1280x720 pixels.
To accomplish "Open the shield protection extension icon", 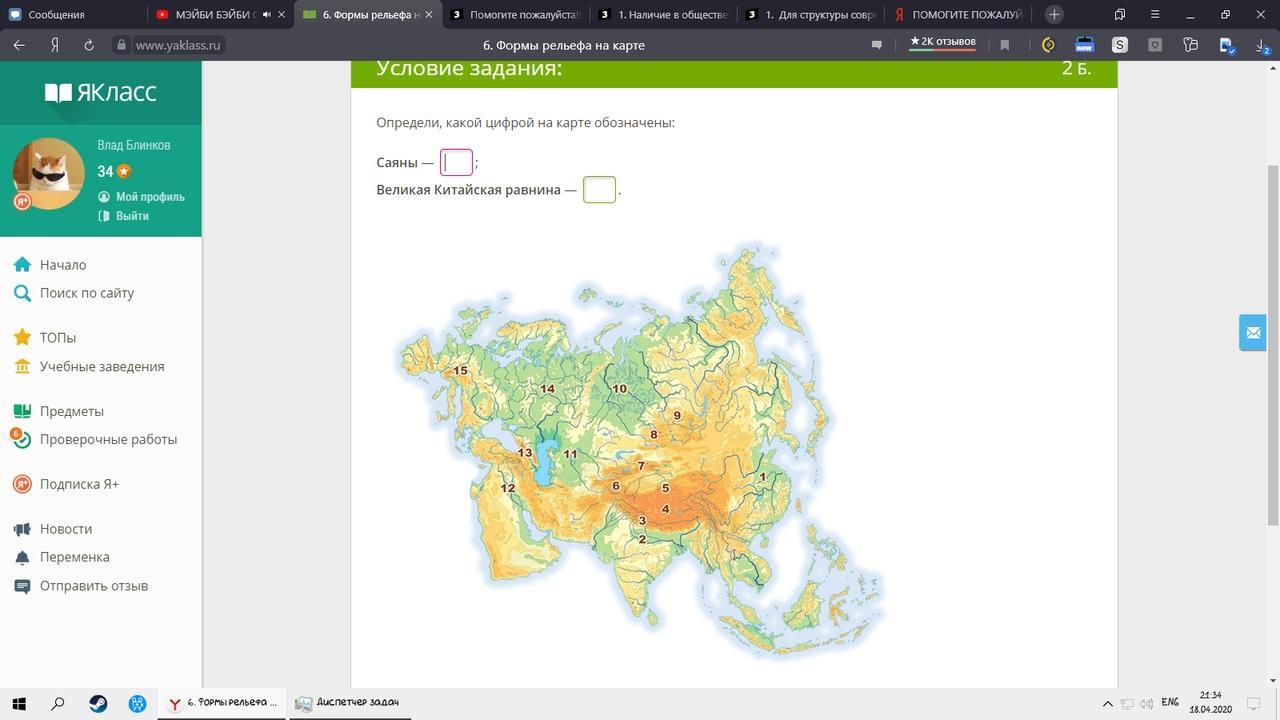I will (x=1155, y=45).
